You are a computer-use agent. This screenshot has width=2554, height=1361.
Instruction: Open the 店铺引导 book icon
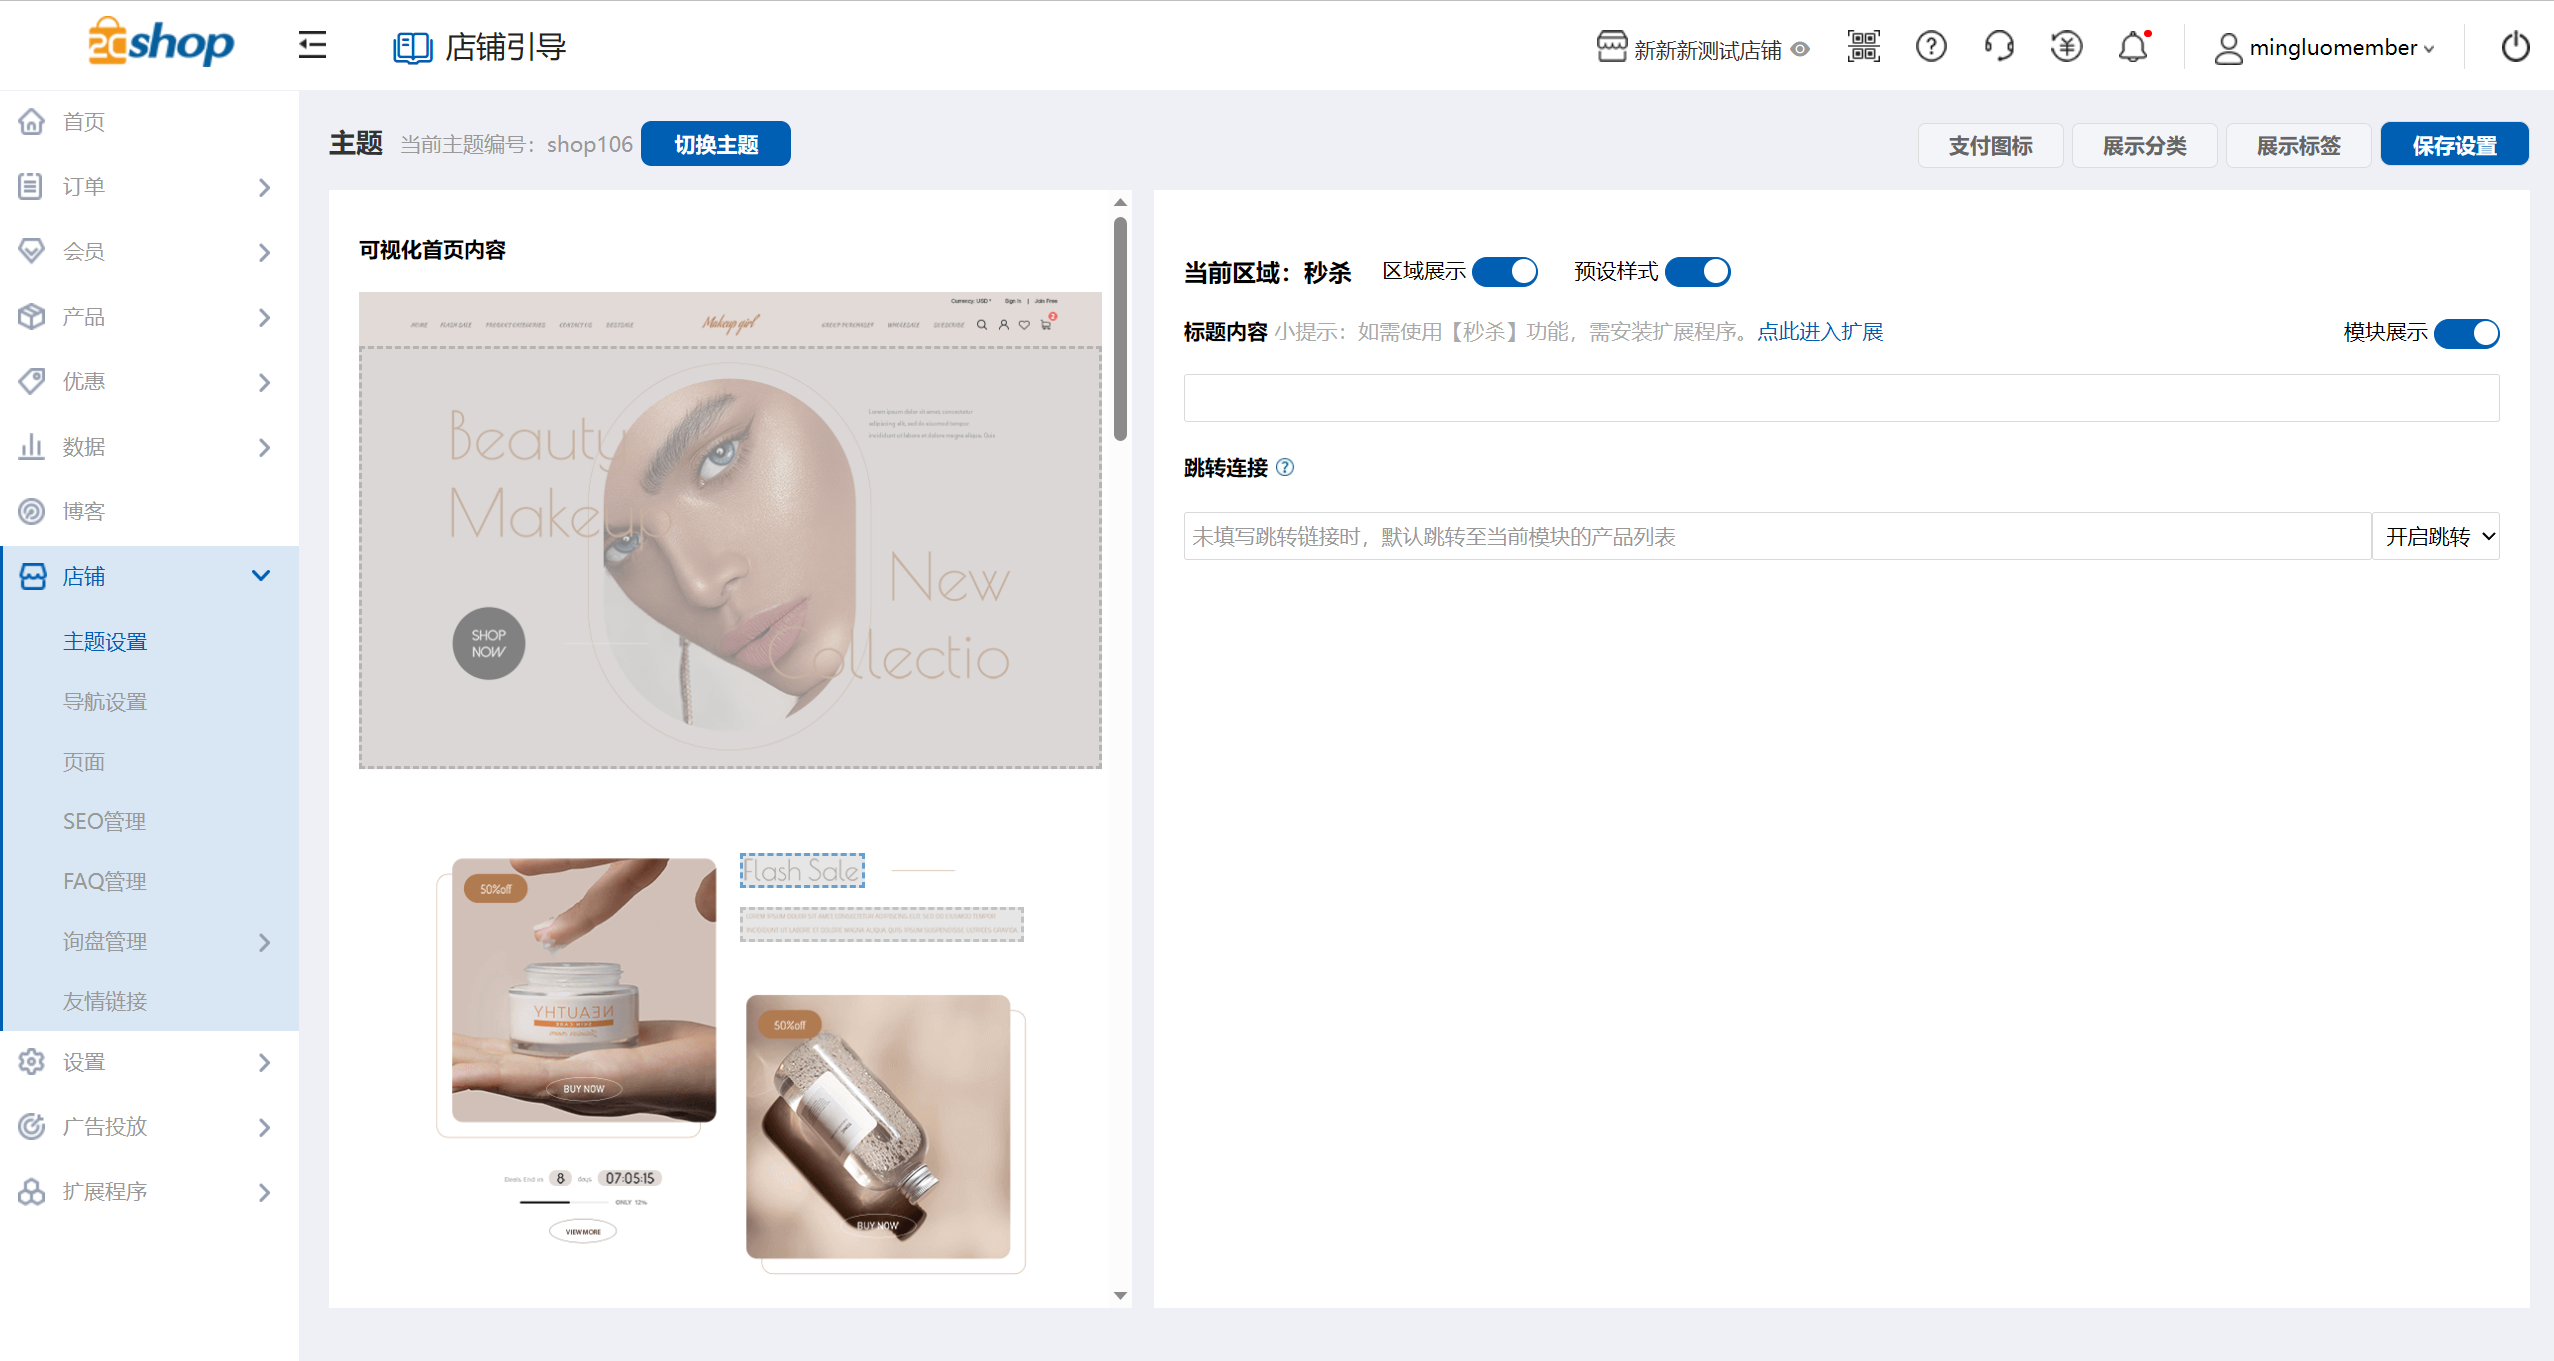coord(411,47)
